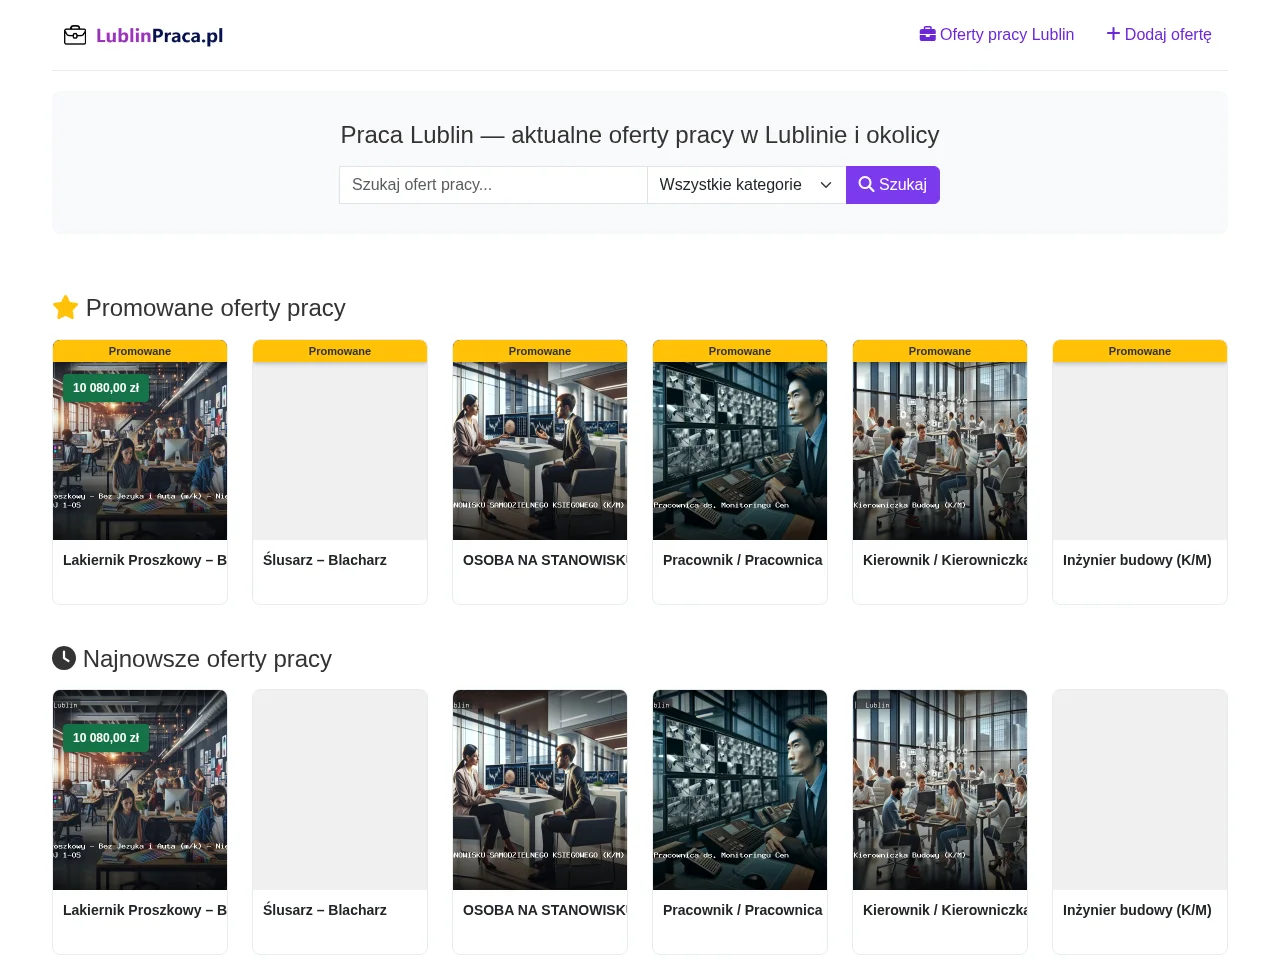Expand the Wszystkie kategorie dropdown
The height and width of the screenshot is (960, 1280).
(746, 185)
